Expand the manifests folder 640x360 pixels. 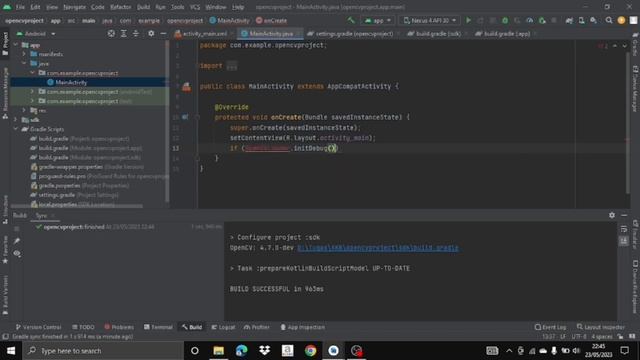pos(24,54)
